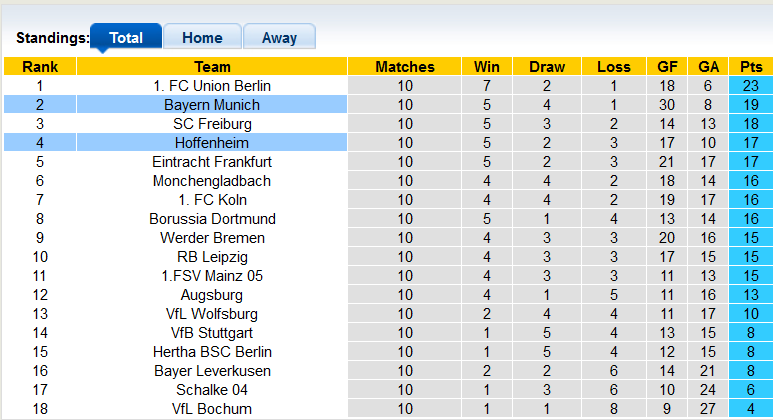Click the Win column header

(487, 67)
